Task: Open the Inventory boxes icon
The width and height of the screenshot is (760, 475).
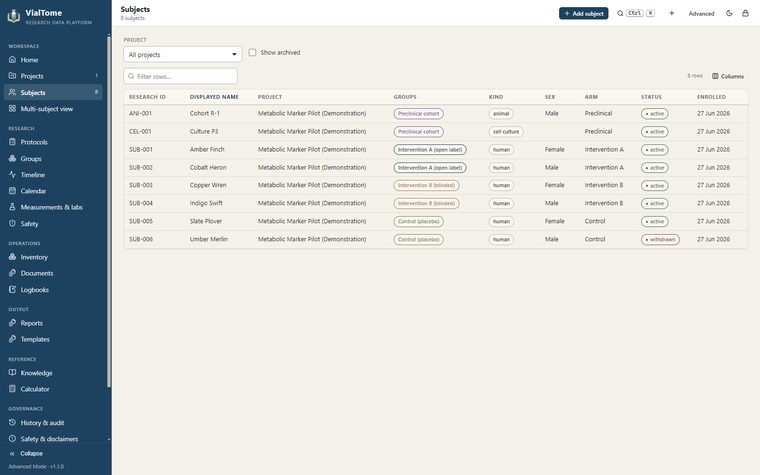Action: pyautogui.click(x=13, y=257)
